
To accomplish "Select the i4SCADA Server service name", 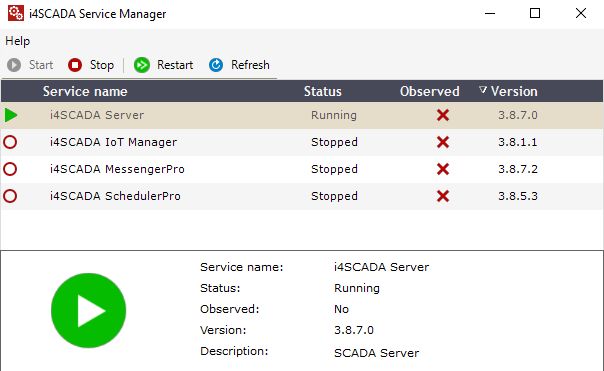I will pyautogui.click(x=97, y=115).
